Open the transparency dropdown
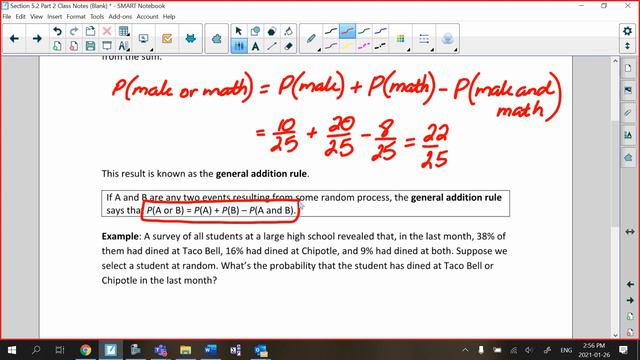Viewport: 640px width, 360px height. click(x=448, y=39)
